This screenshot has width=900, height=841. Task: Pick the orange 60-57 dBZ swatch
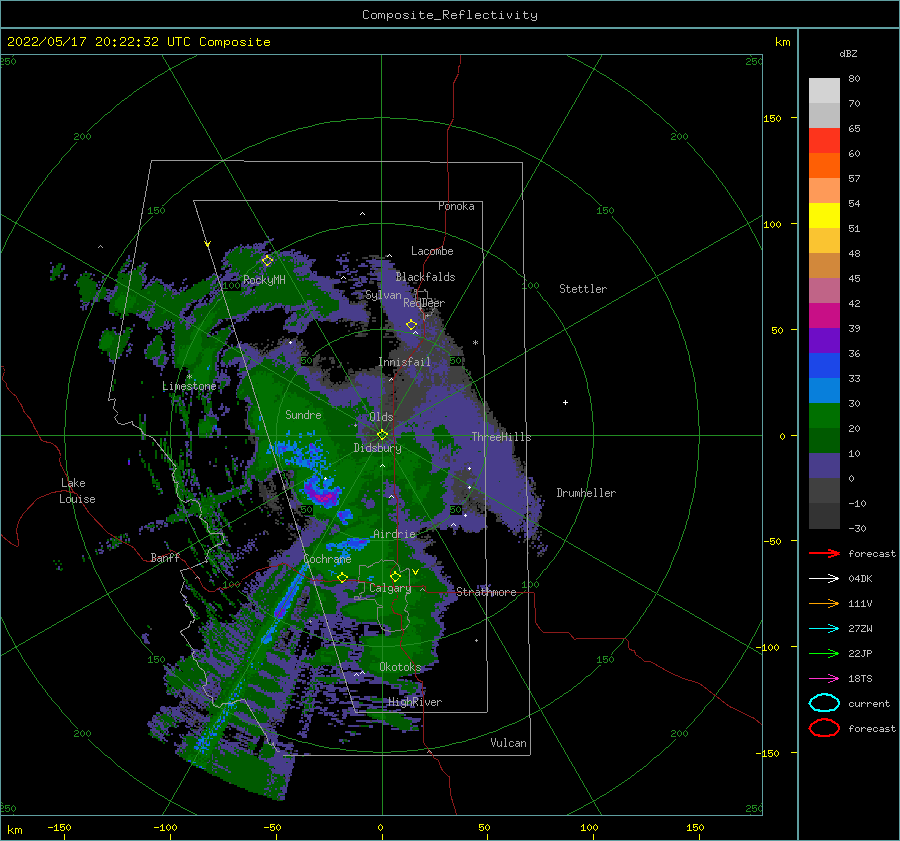[824, 166]
